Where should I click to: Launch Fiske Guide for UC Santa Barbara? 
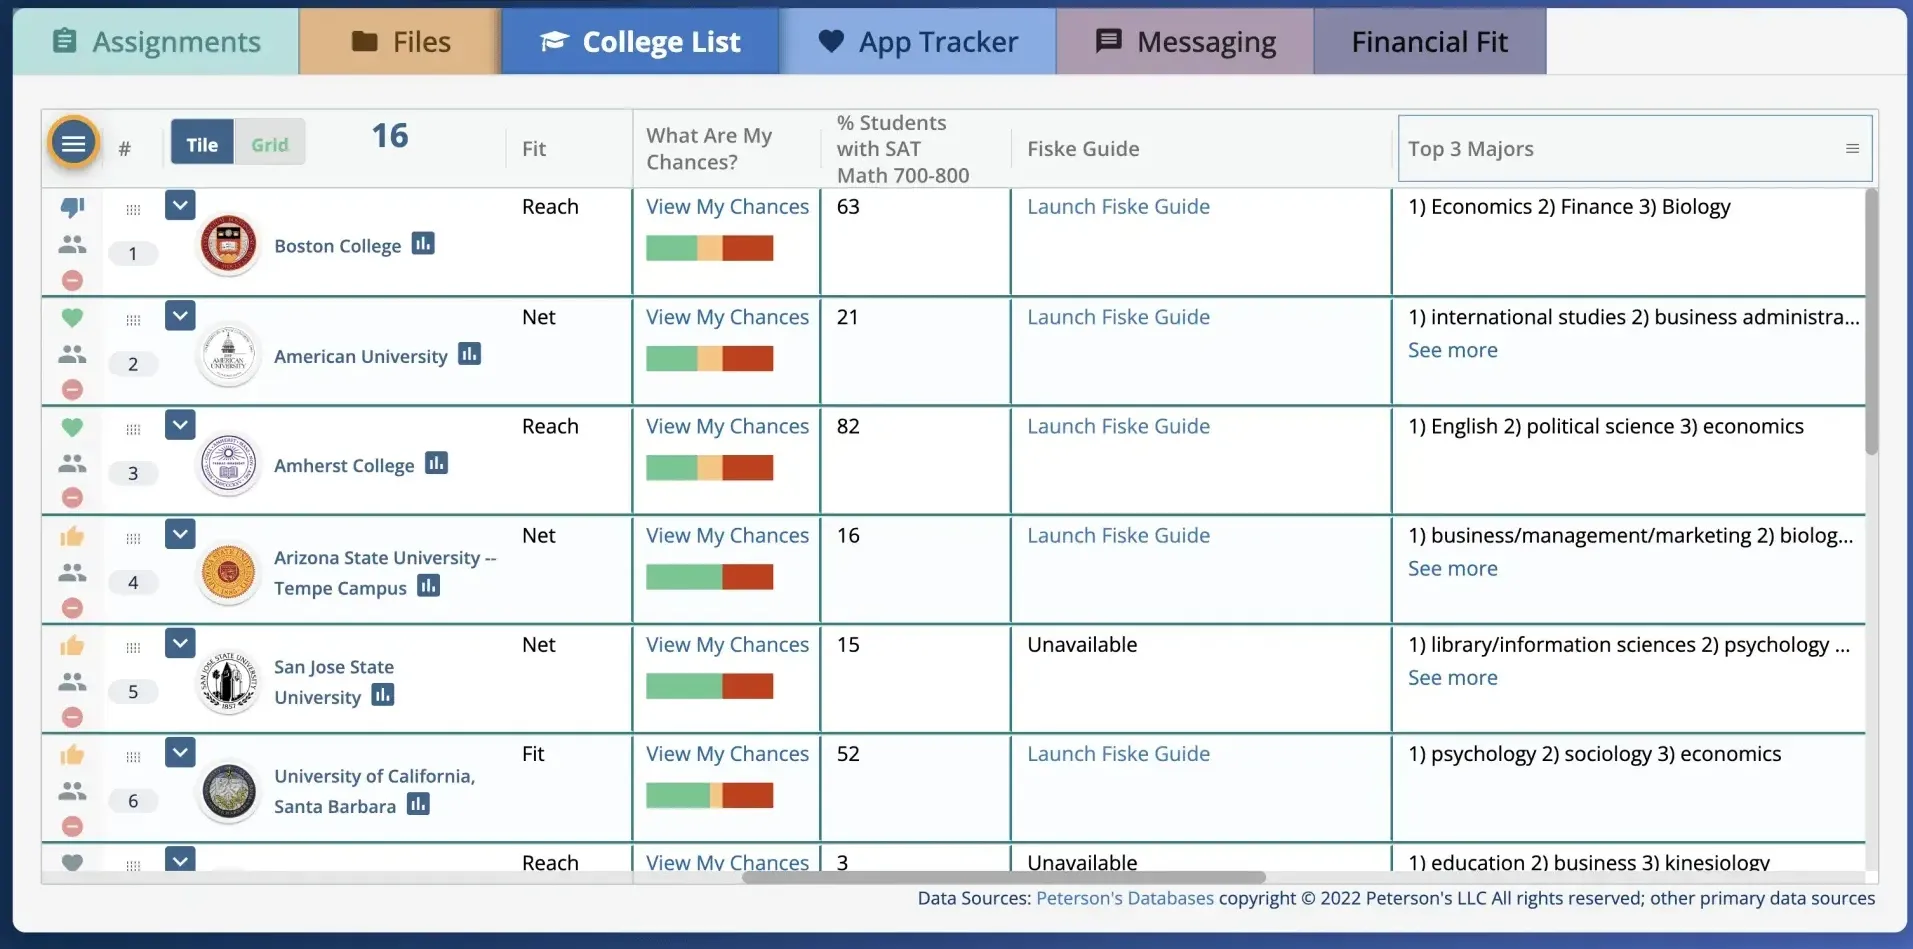click(x=1118, y=754)
